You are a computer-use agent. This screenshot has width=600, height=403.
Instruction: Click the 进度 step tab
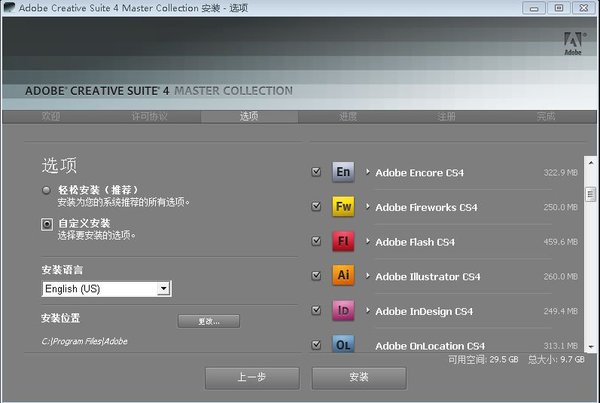pos(348,116)
